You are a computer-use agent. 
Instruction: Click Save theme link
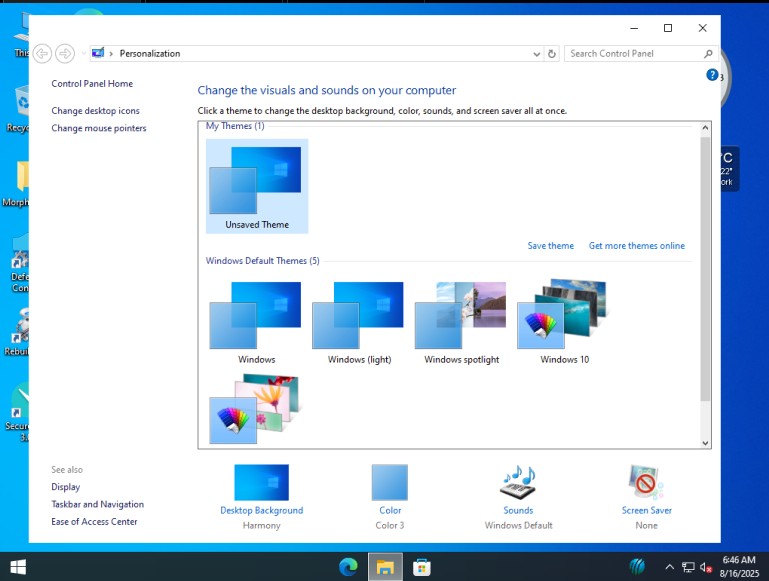tap(550, 246)
